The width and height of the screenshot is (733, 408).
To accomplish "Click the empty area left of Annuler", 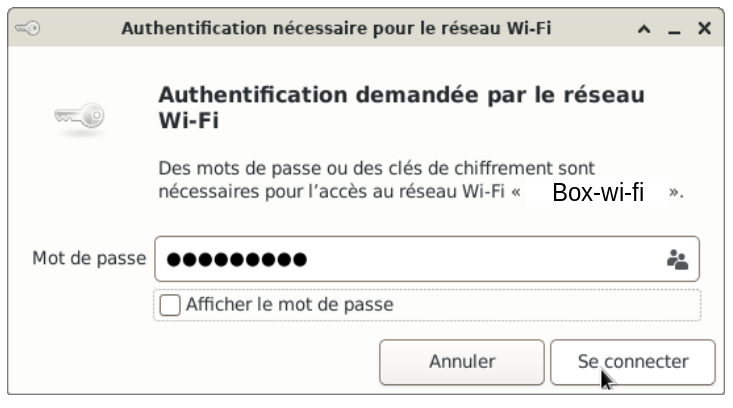I will point(196,362).
